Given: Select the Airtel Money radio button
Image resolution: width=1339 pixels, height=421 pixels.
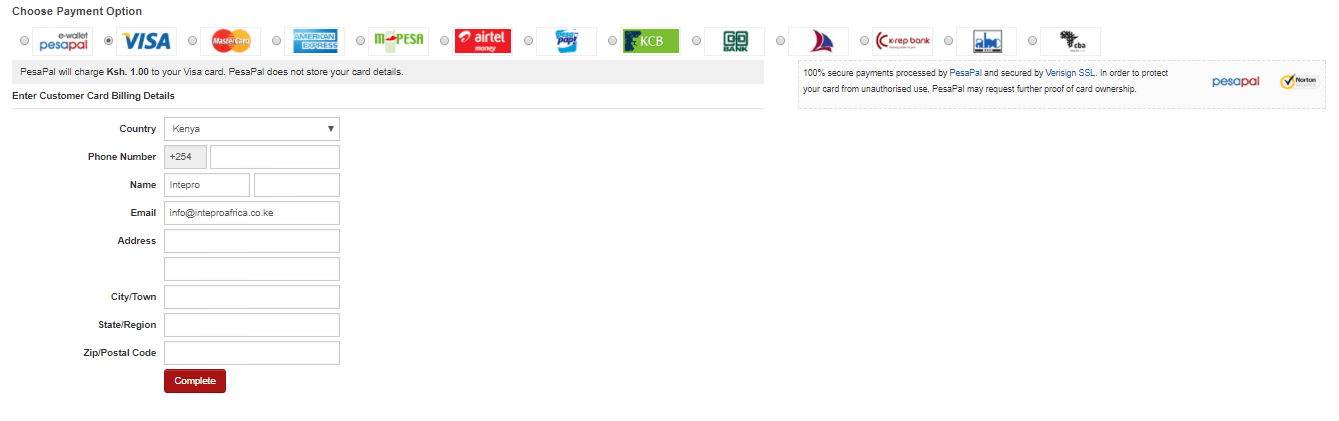Looking at the screenshot, I should click(444, 41).
